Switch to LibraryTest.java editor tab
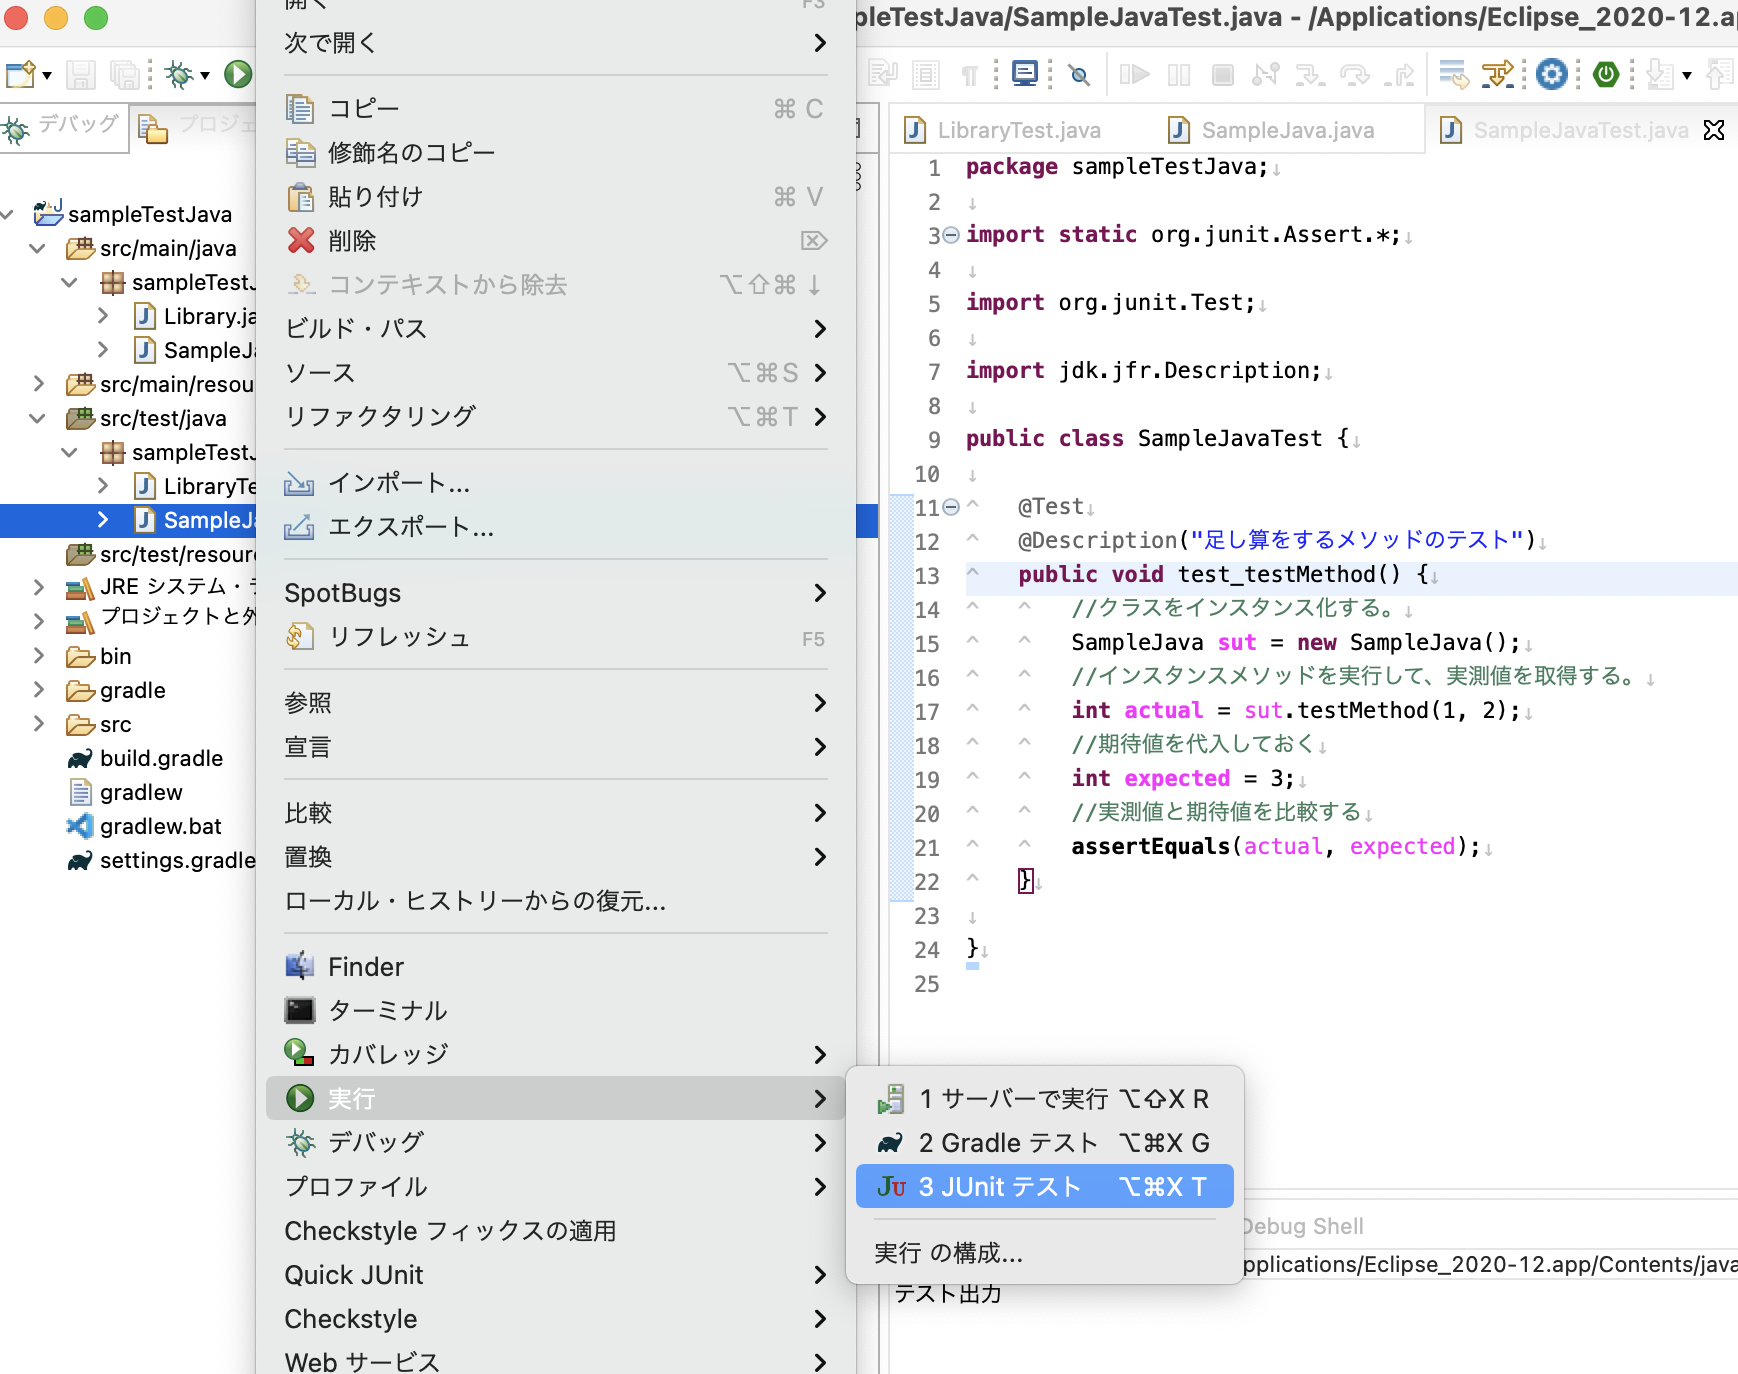Viewport: 1738px width, 1374px height. [1003, 130]
